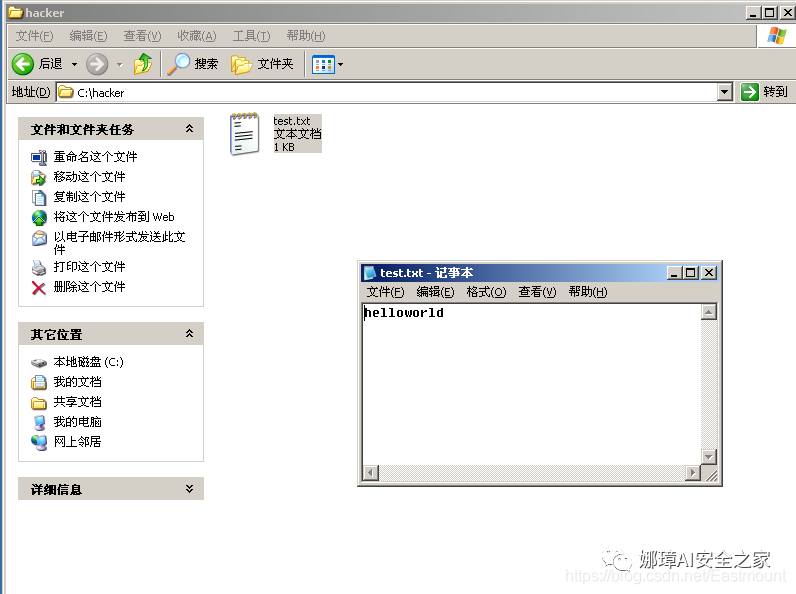
Task: Click the Views grid icon
Action: (323, 64)
